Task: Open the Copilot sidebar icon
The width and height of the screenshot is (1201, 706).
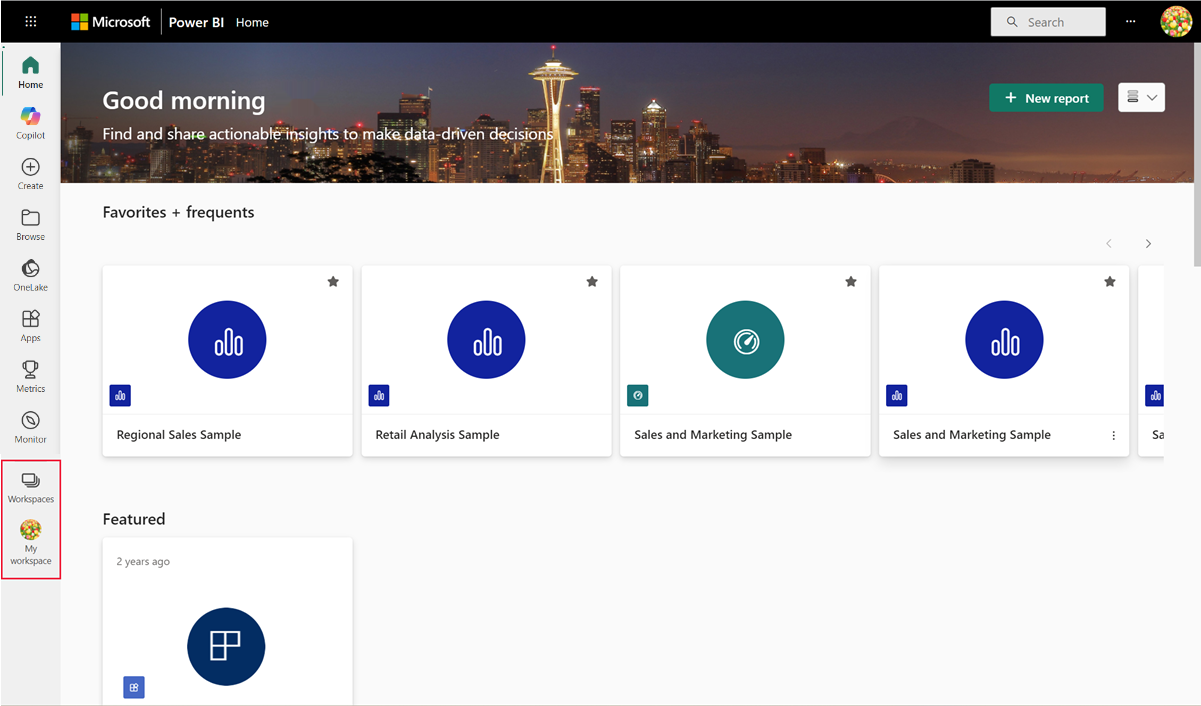Action: point(30,121)
